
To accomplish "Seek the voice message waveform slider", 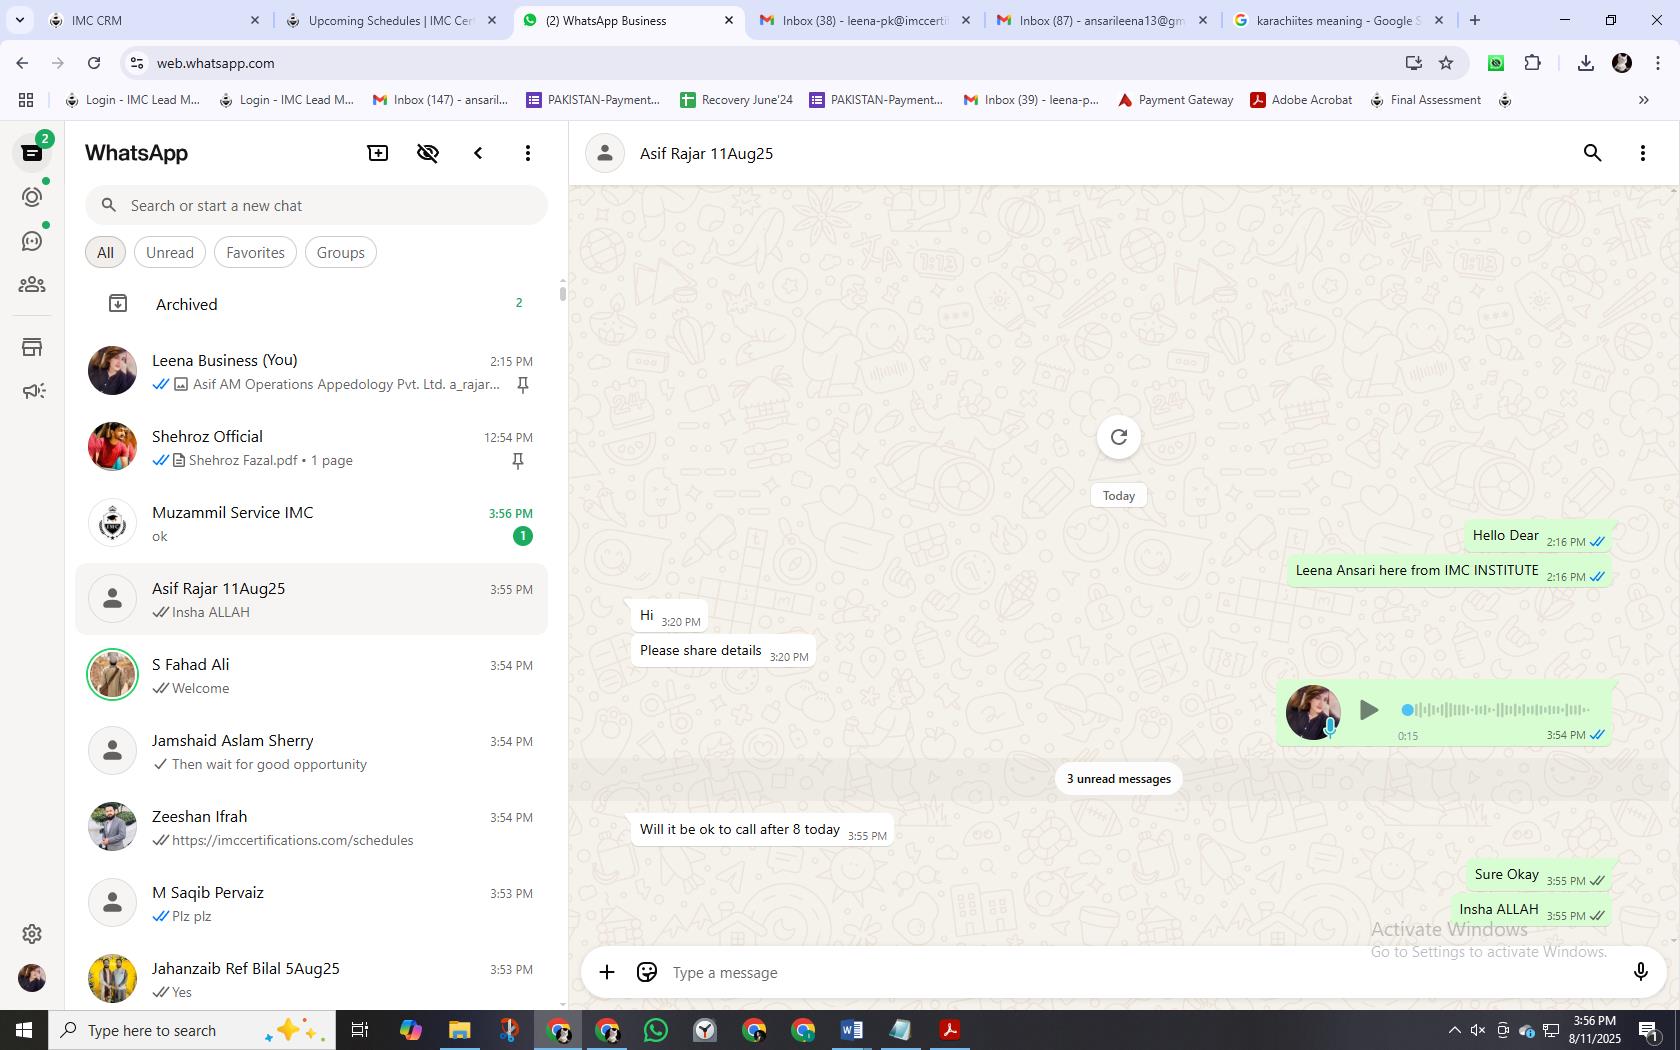I will [1497, 710].
